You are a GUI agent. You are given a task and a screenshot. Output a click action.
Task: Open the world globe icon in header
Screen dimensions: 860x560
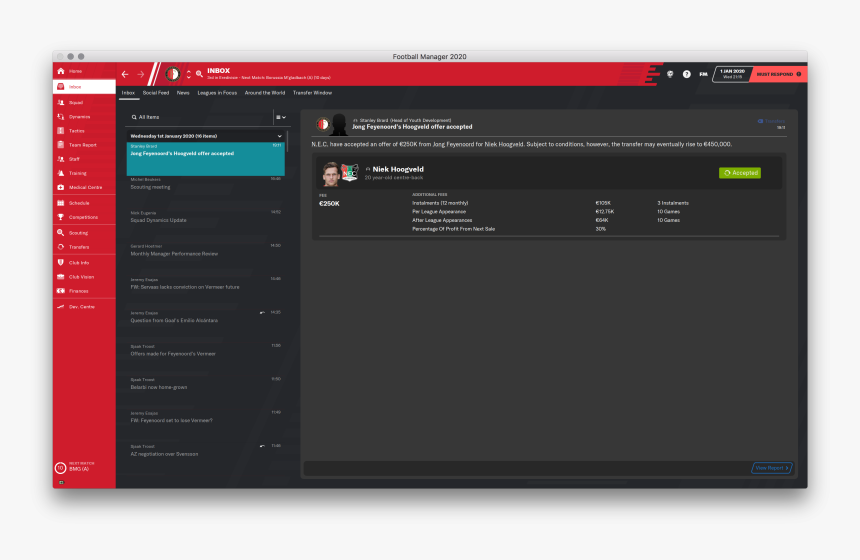tap(670, 74)
